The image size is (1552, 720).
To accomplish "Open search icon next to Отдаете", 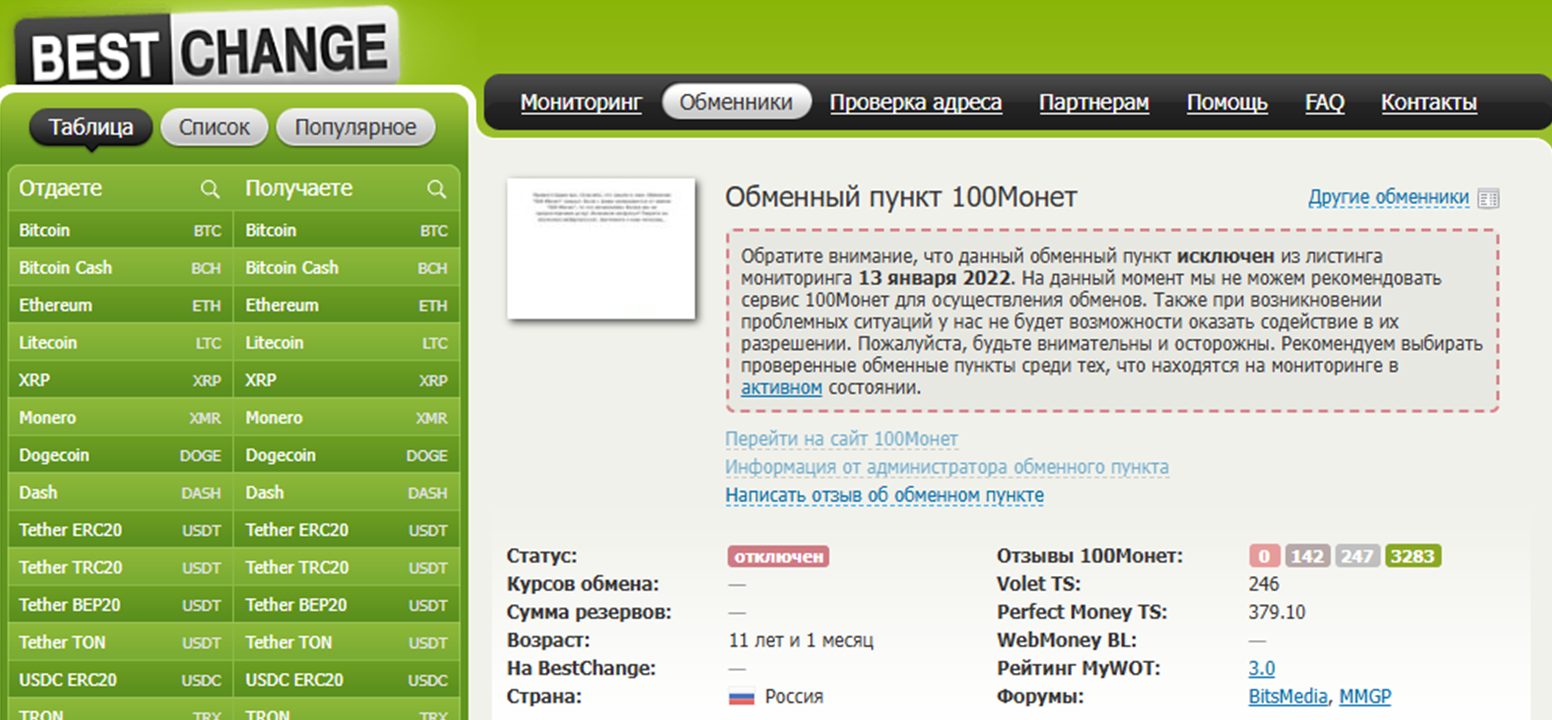I will [x=210, y=189].
